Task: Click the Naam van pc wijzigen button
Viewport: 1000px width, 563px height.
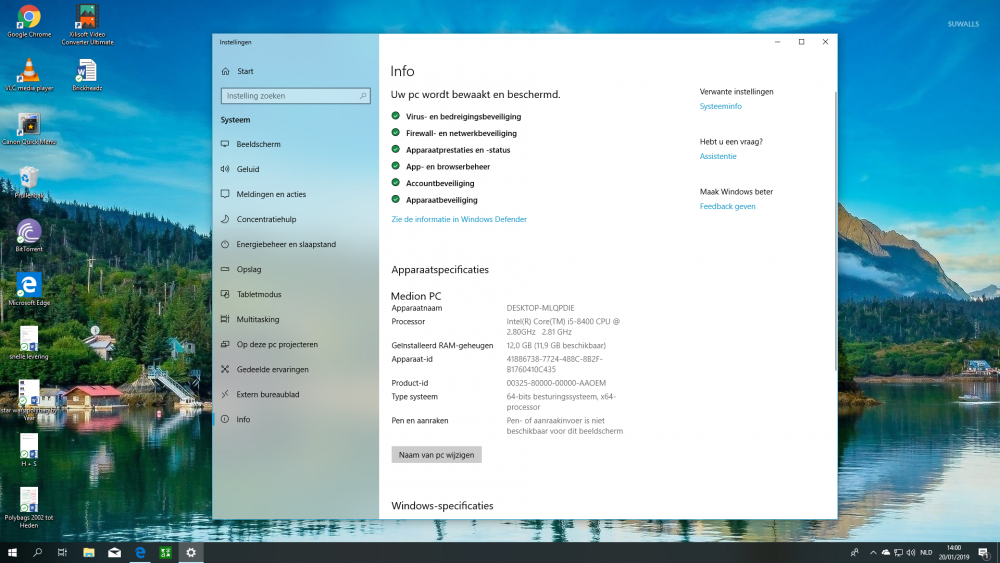Action: 436,455
